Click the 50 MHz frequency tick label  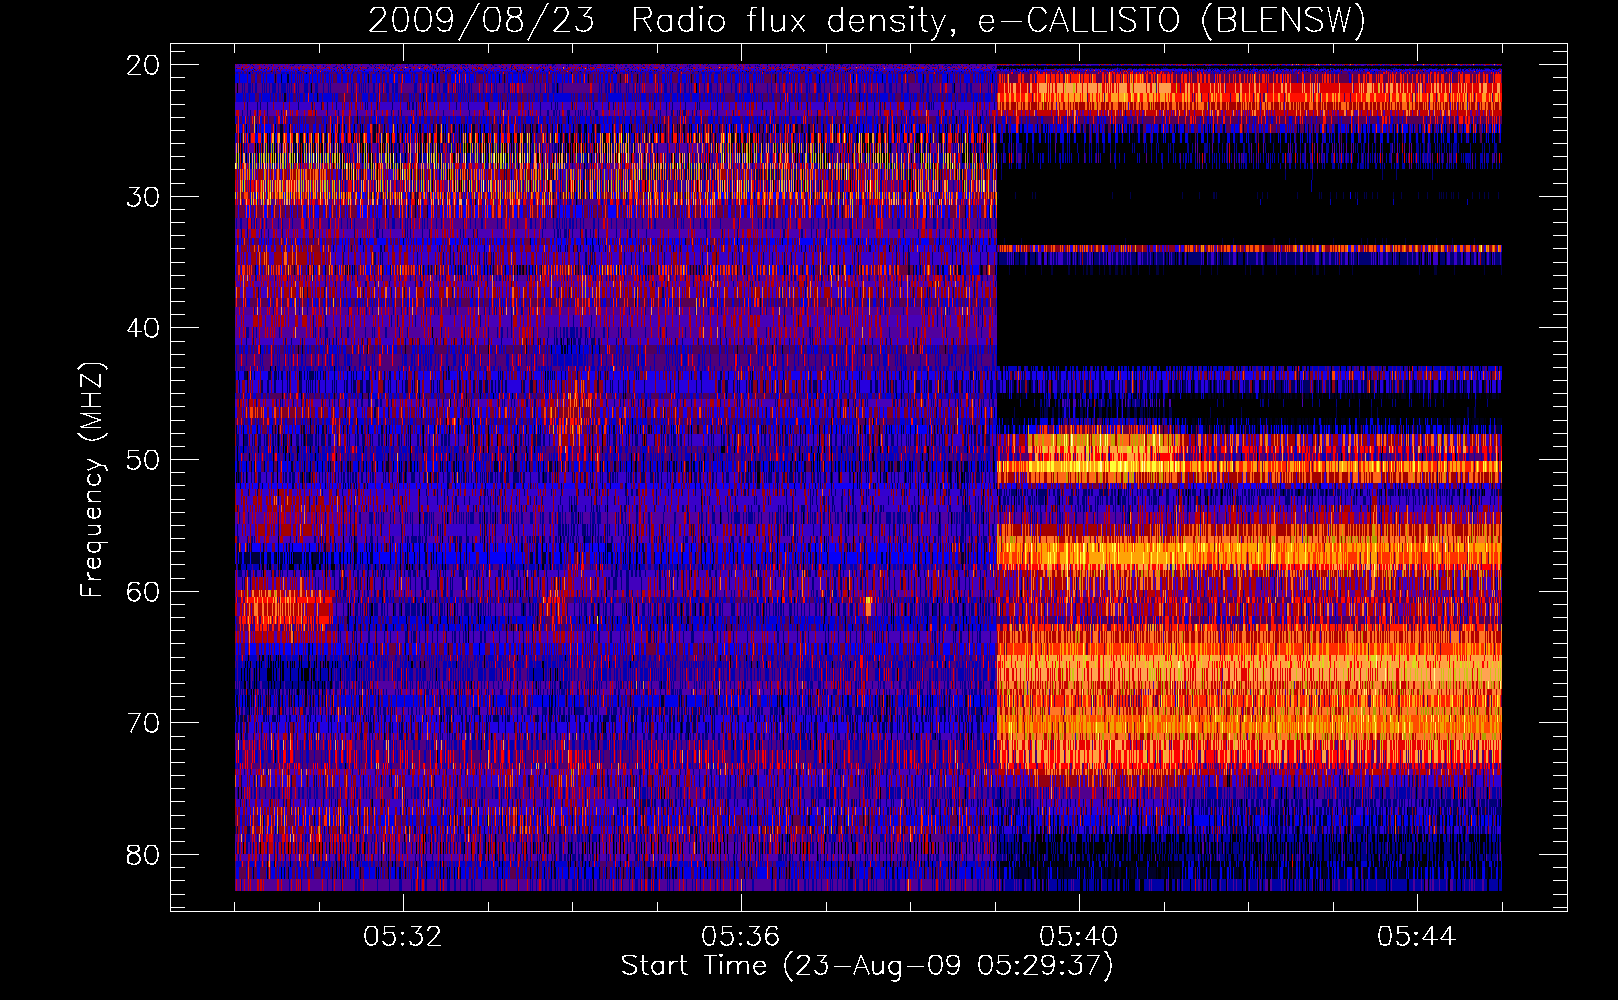[x=144, y=460]
